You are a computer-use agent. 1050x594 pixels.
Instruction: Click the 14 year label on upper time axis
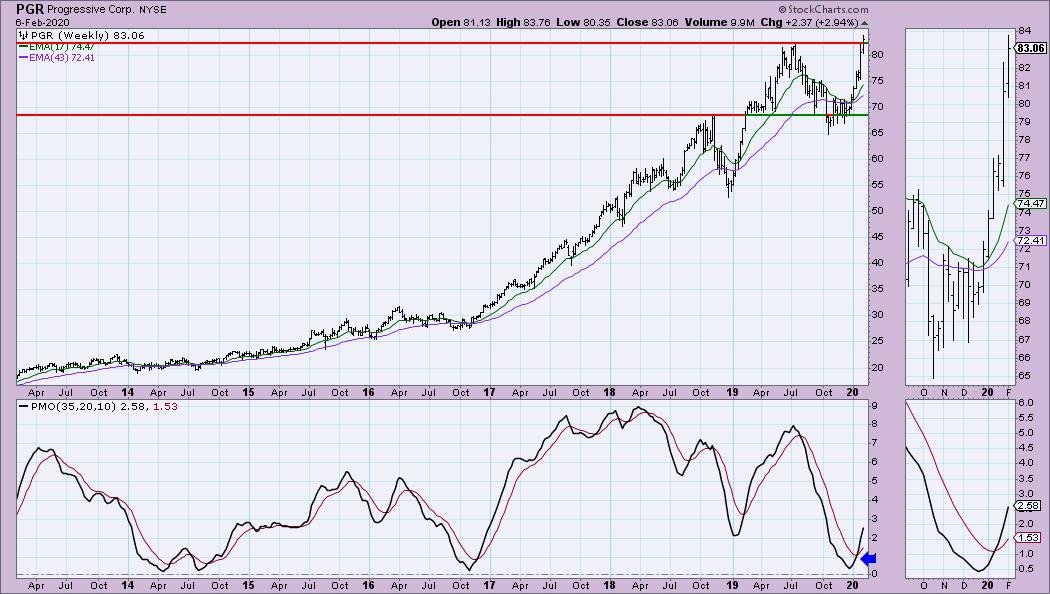pyautogui.click(x=127, y=392)
